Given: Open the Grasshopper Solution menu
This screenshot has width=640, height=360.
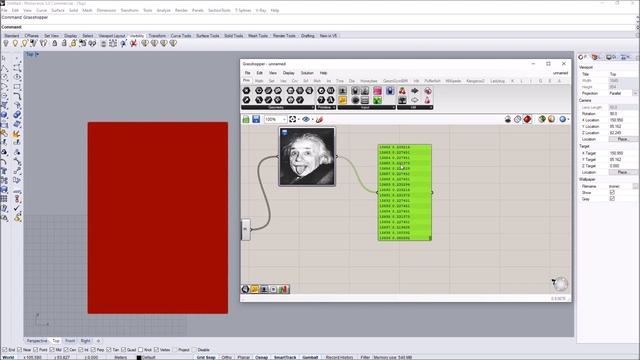Looking at the screenshot, I should [307, 73].
